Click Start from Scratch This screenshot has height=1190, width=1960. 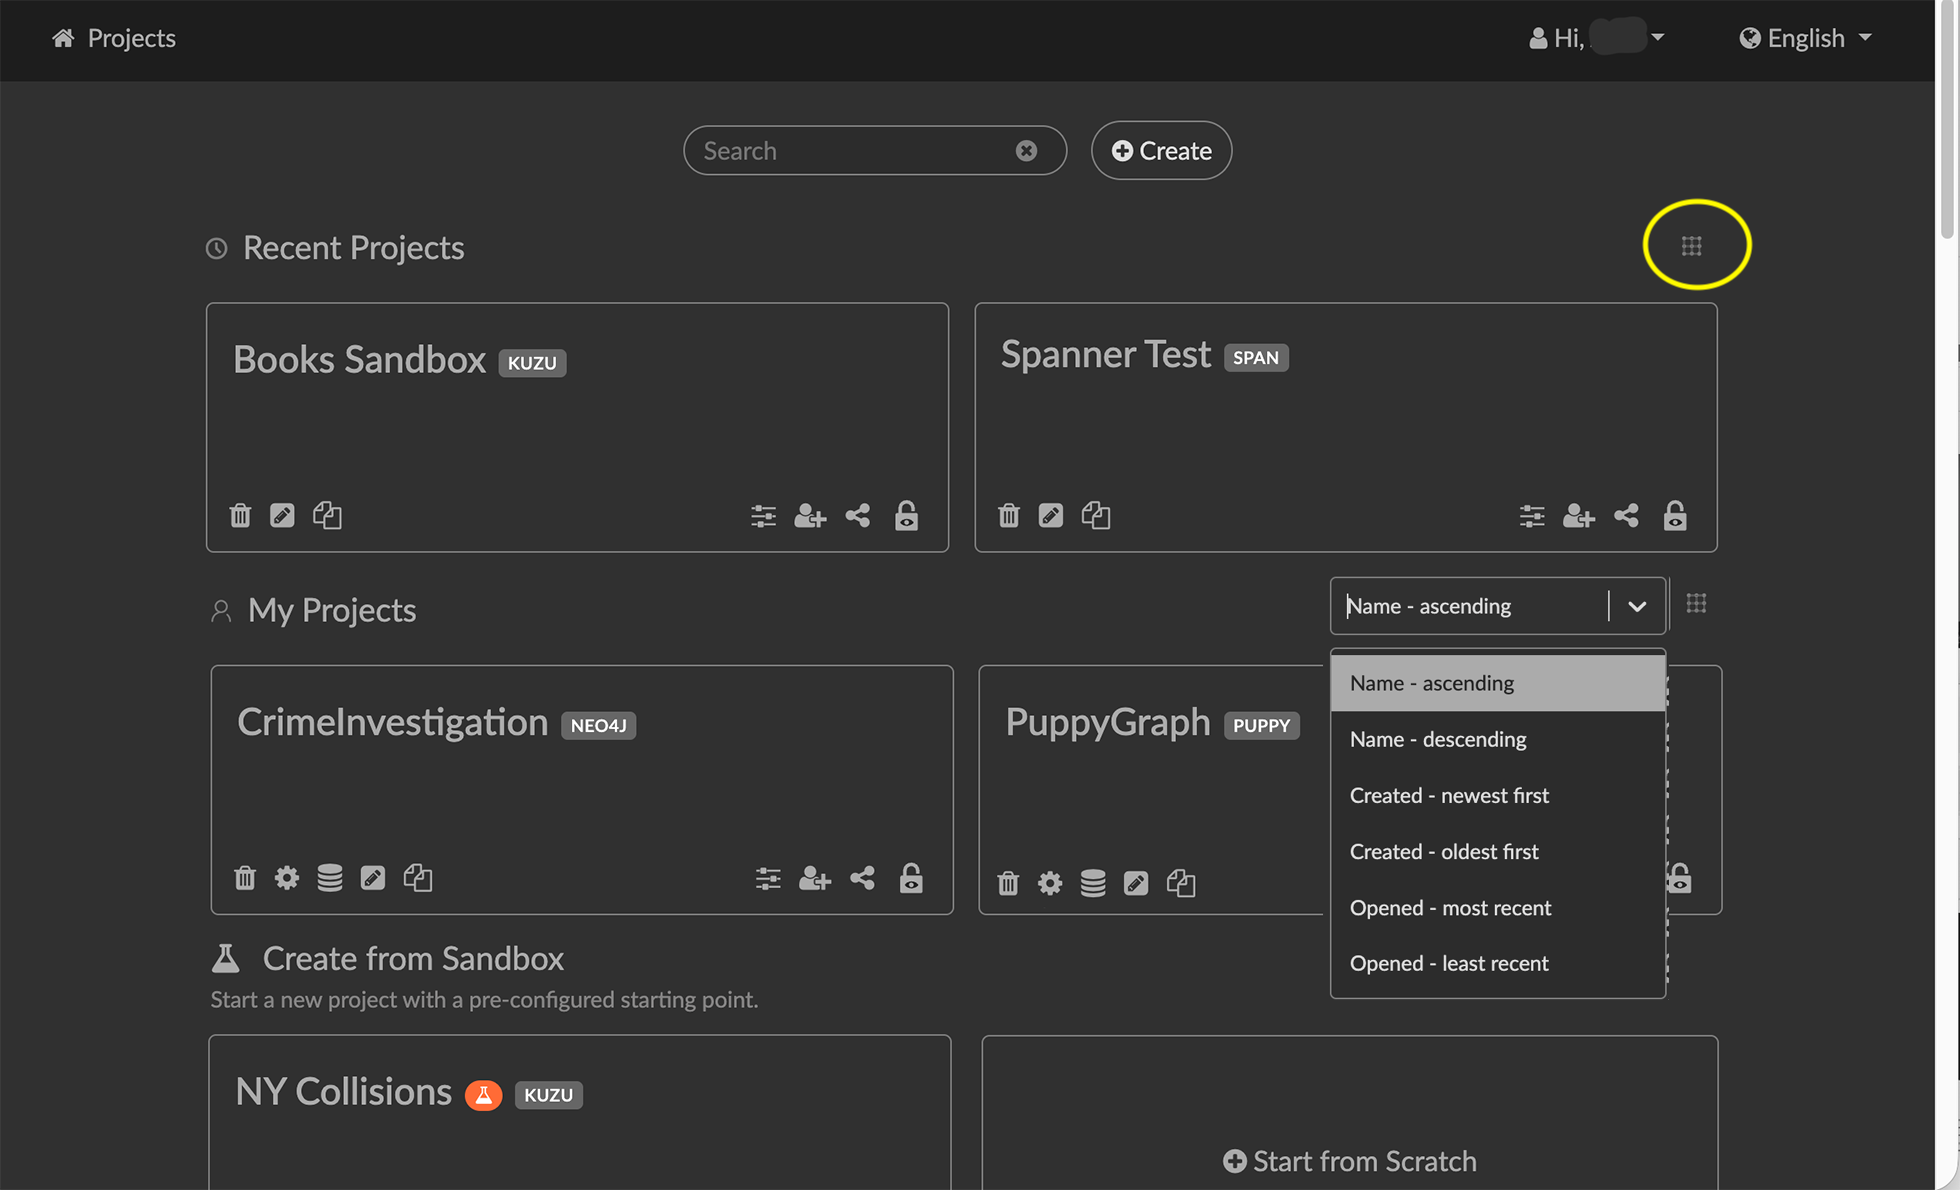(x=1349, y=1160)
